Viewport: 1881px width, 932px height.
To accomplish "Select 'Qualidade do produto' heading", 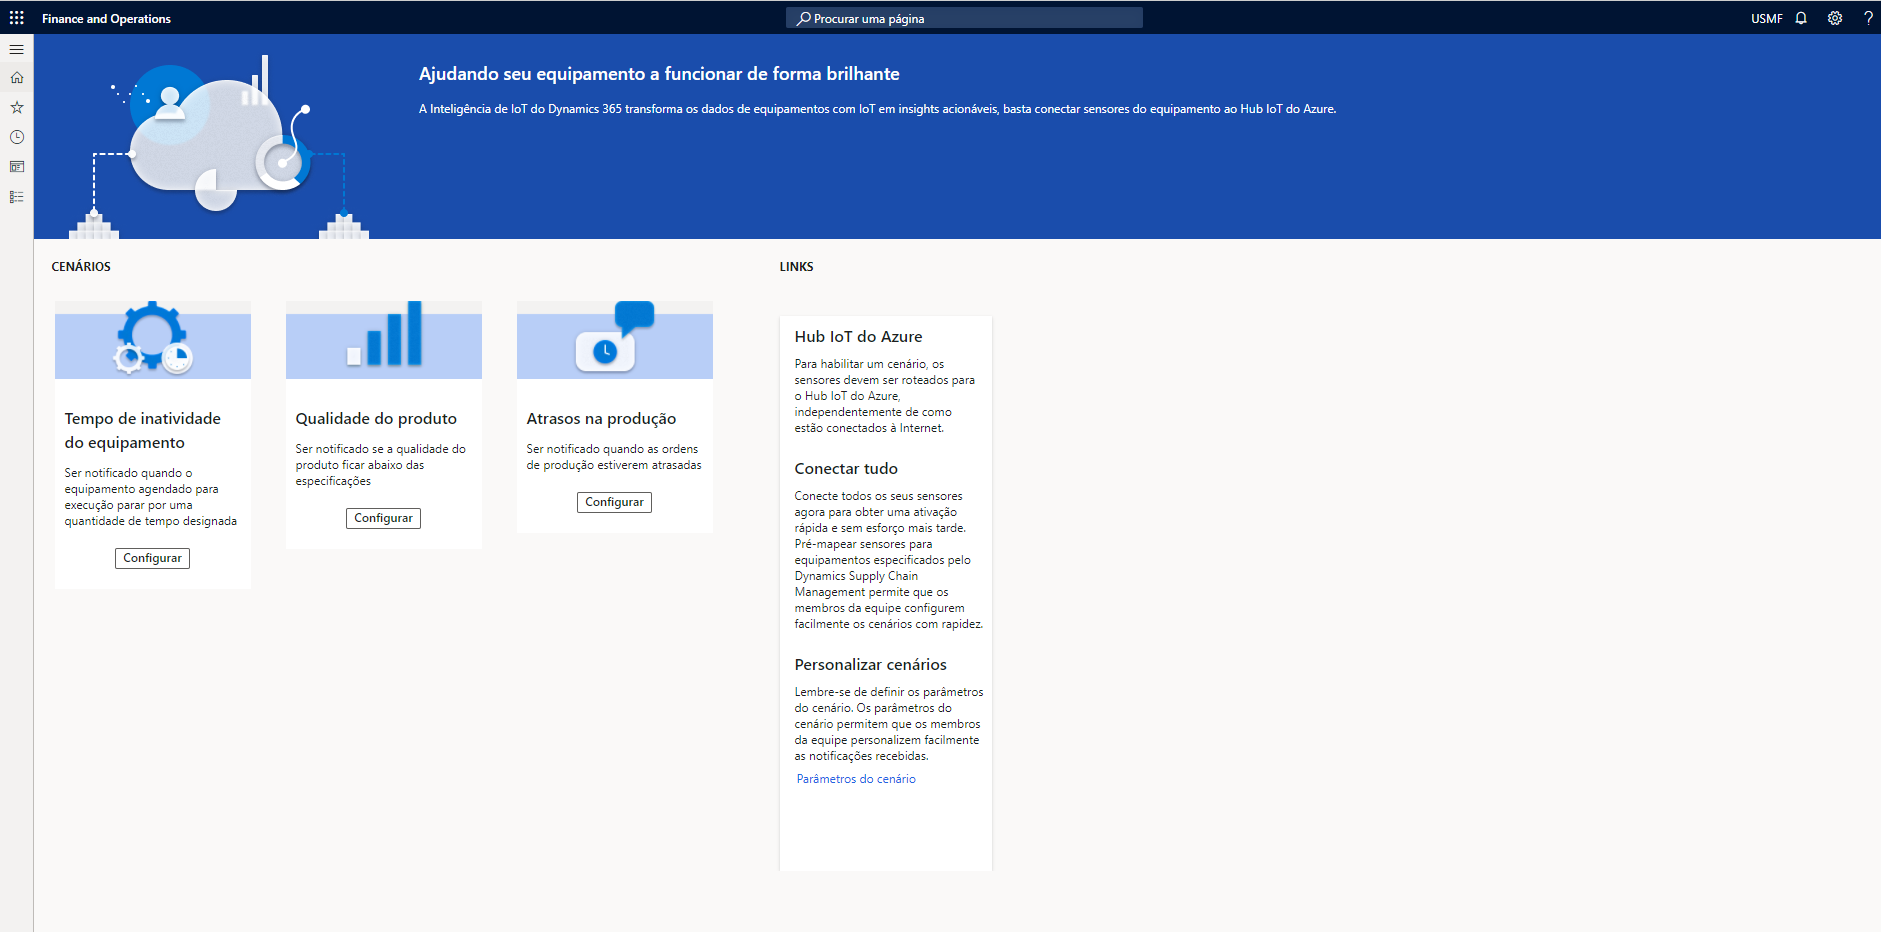I will [x=376, y=419].
